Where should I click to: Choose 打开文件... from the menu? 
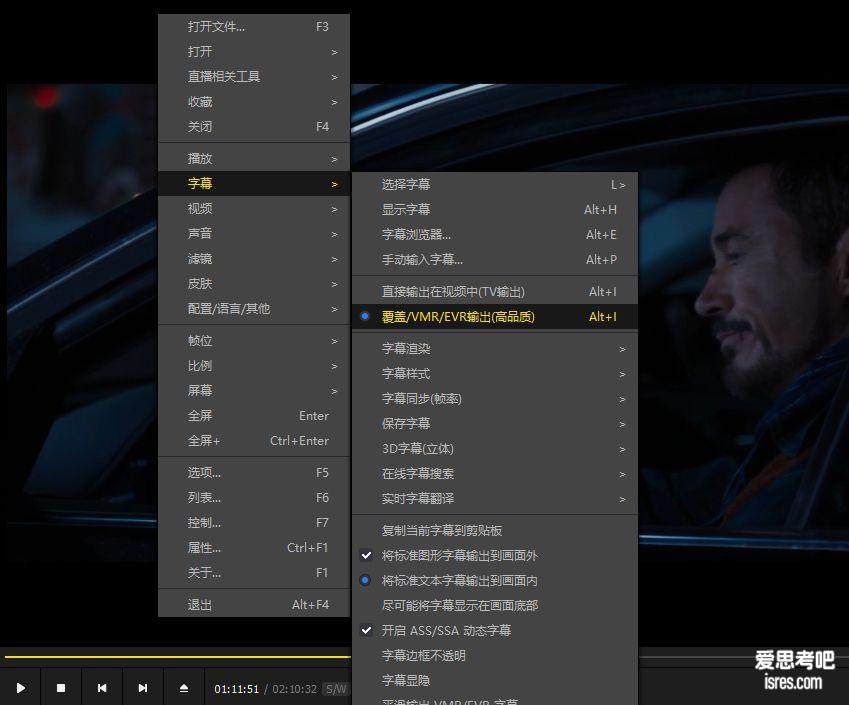point(253,27)
